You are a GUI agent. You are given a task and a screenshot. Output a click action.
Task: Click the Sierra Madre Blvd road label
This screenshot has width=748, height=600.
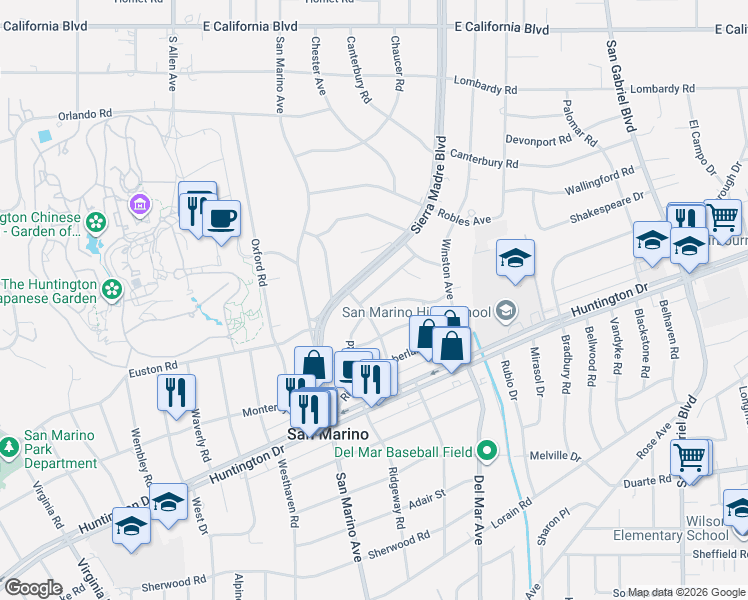428,185
